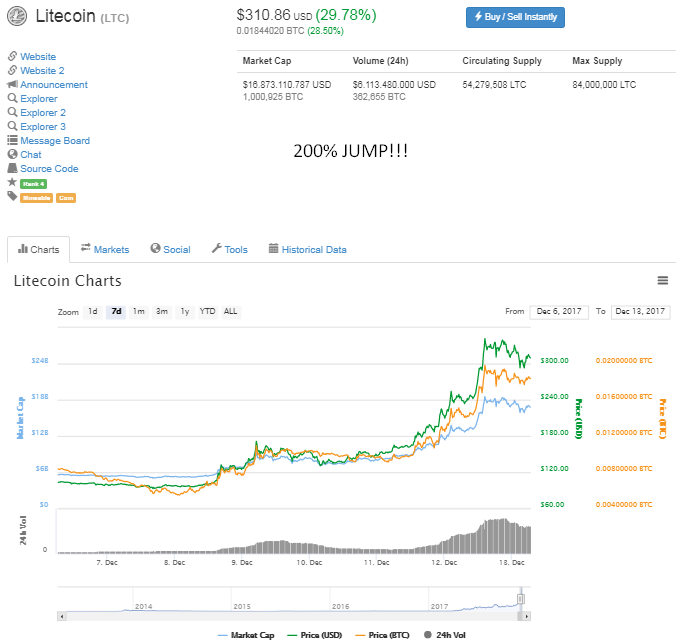This screenshot has height=640, width=679.
Task: Click the 0.01844020 BTC price text
Action: (270, 31)
